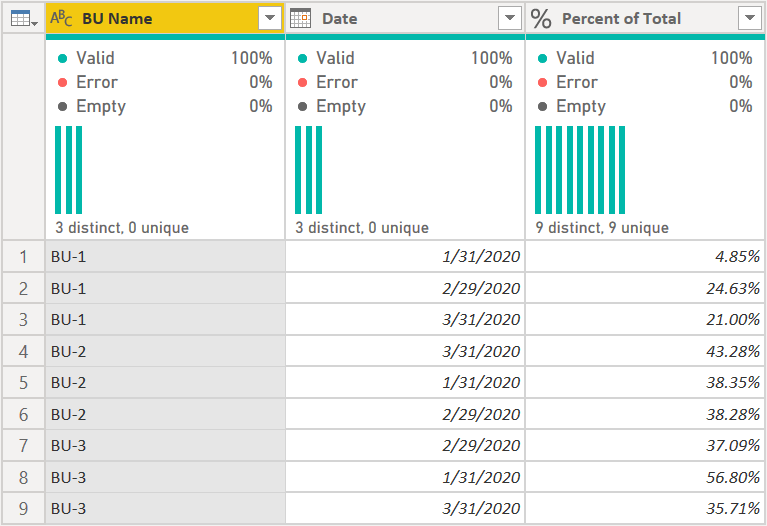
Task: Click BU-3 cell in row 8
Action: click(x=165, y=477)
